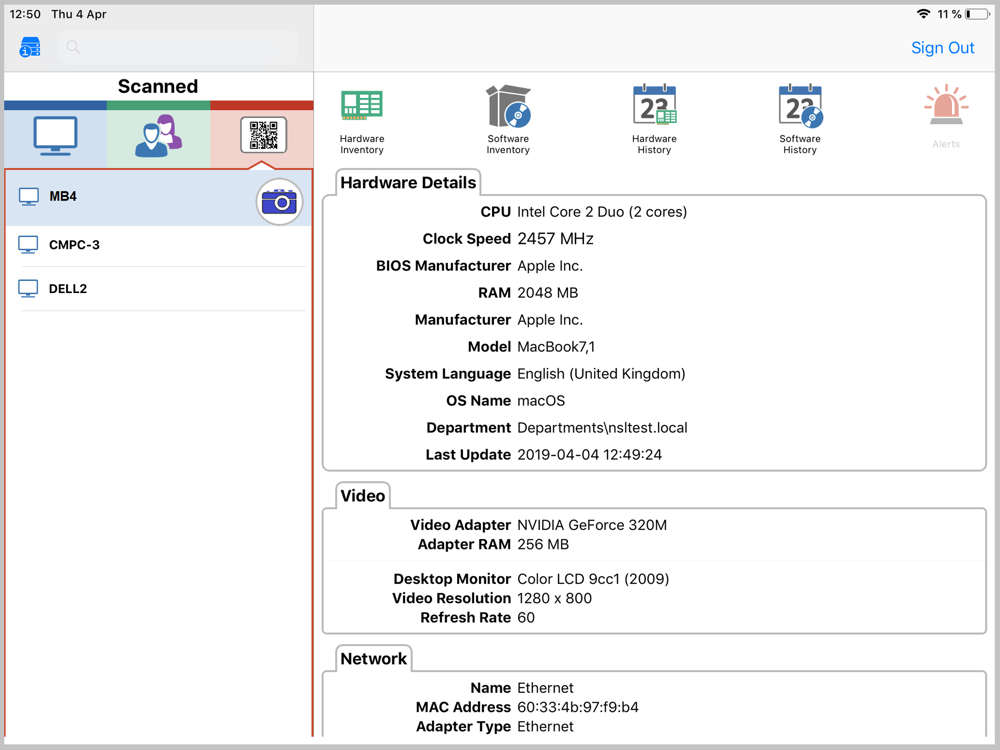
Task: Tap the server info app icon
Action: coord(30,48)
